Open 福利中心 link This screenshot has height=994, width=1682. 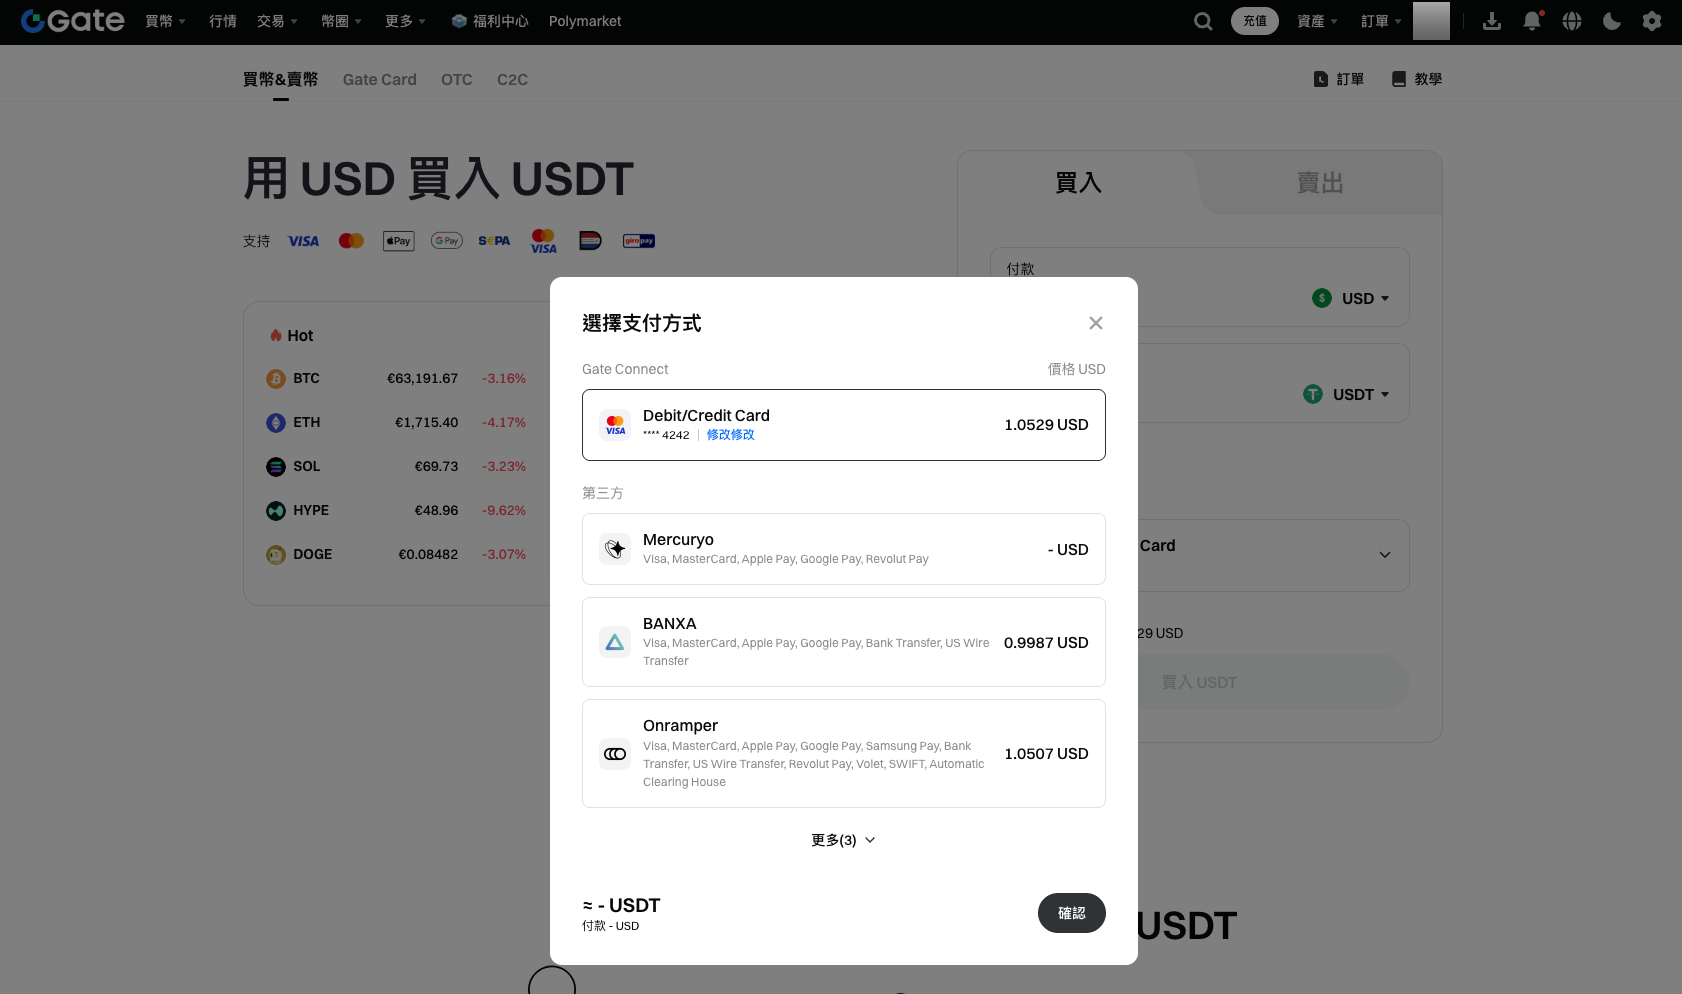(490, 21)
